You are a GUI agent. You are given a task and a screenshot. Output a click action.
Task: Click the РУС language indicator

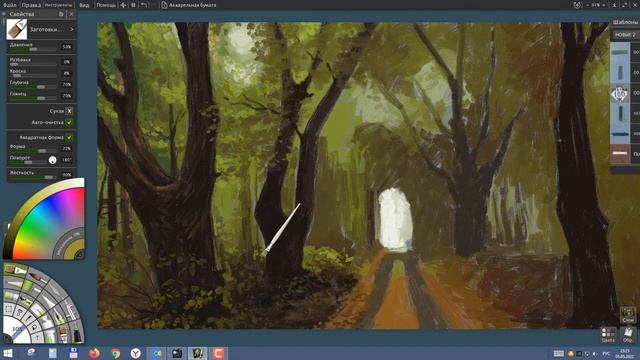pyautogui.click(x=606, y=353)
